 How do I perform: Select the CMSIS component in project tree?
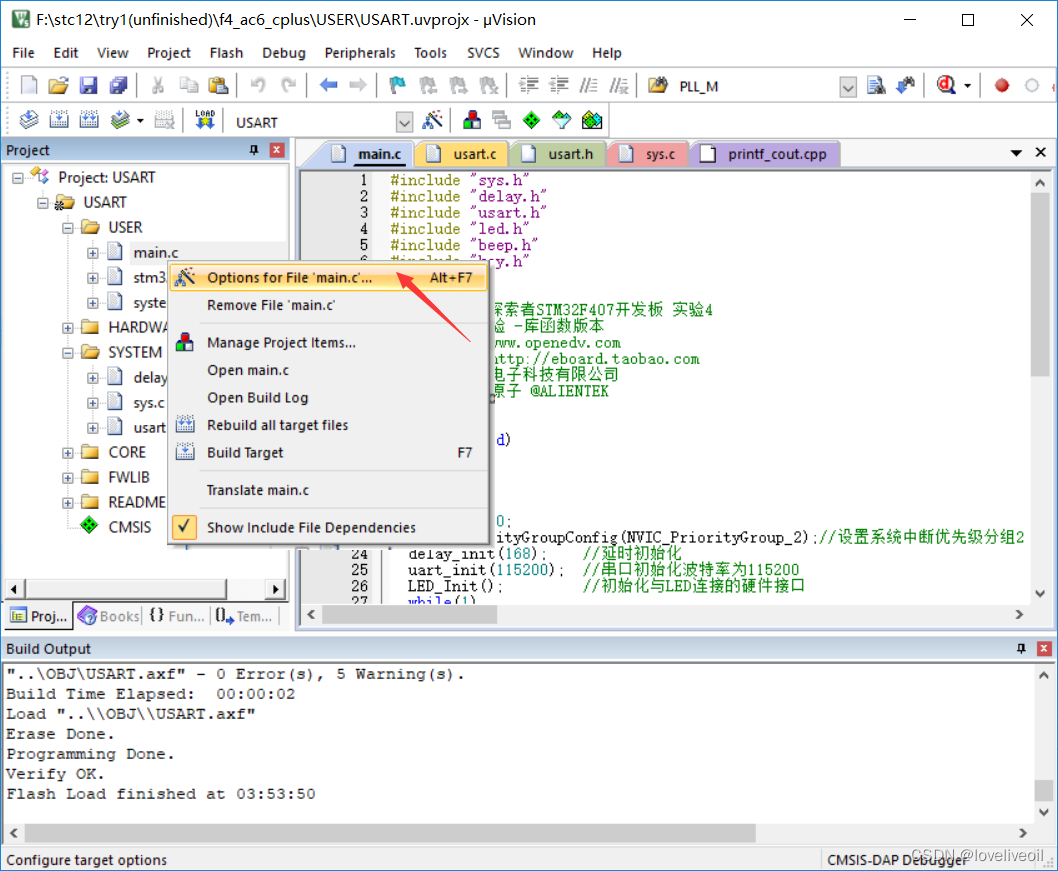(x=130, y=527)
